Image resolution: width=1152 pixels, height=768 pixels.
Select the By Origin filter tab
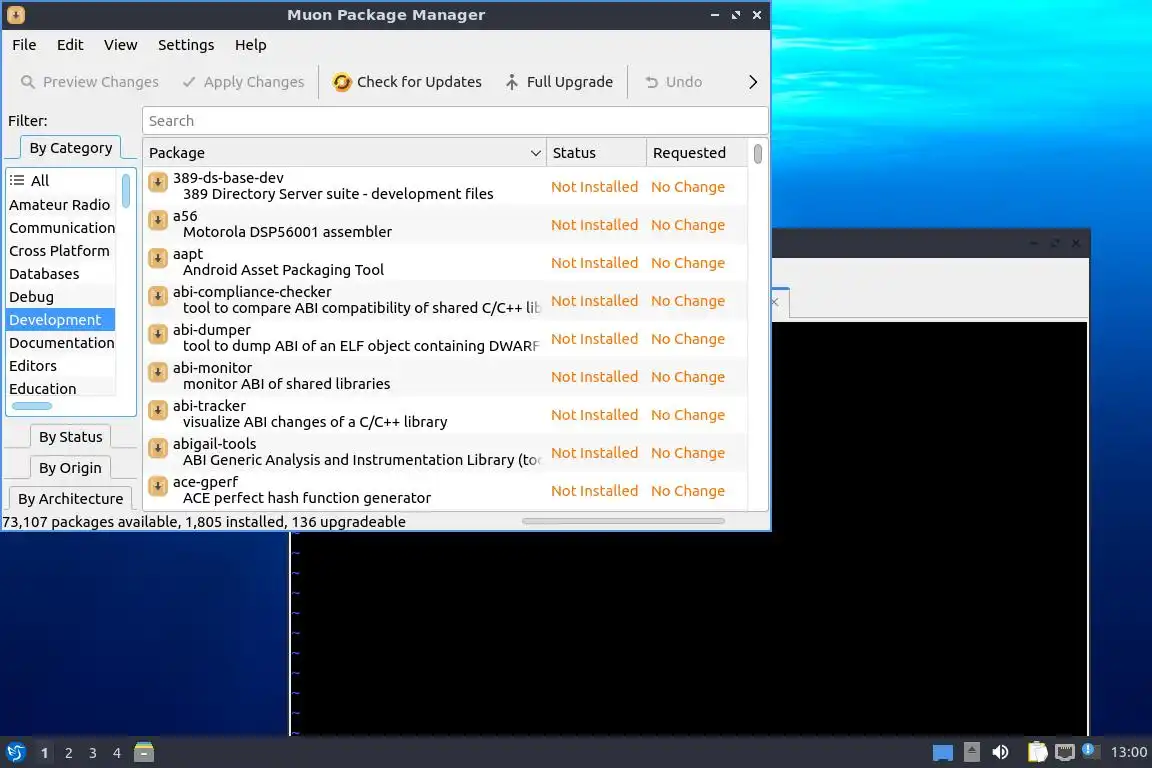pos(71,467)
